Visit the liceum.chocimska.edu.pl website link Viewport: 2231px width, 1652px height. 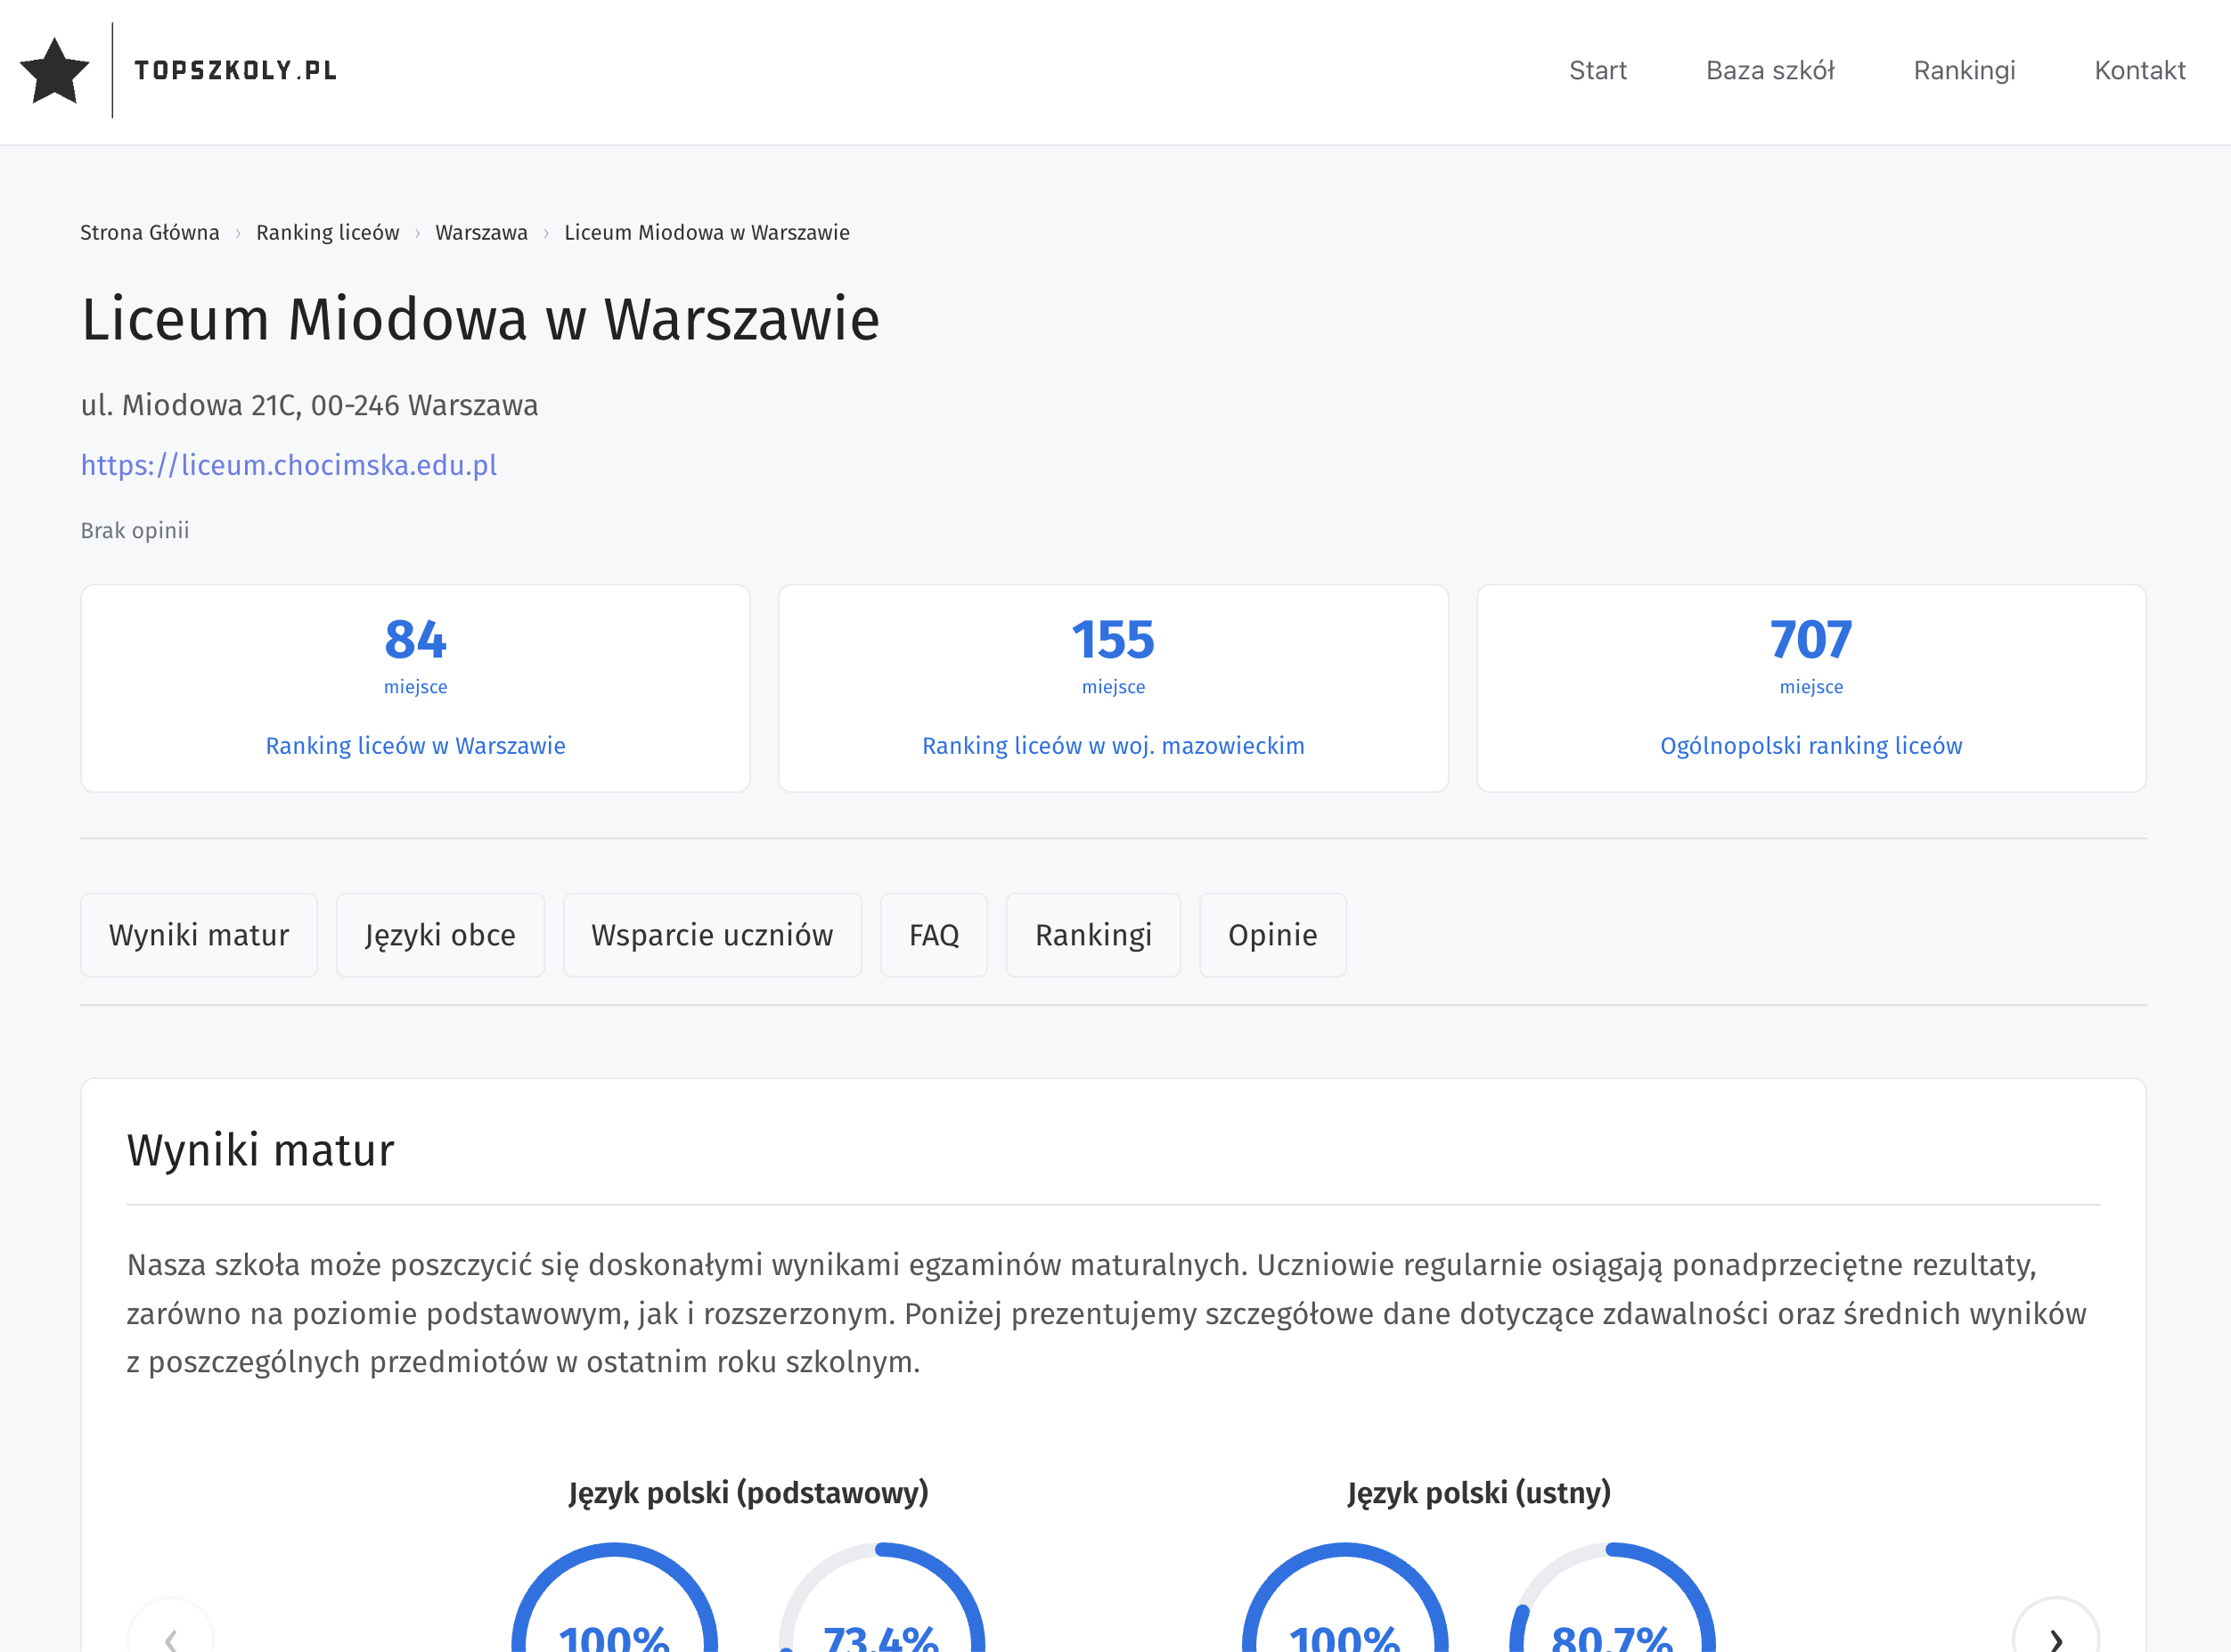point(289,465)
